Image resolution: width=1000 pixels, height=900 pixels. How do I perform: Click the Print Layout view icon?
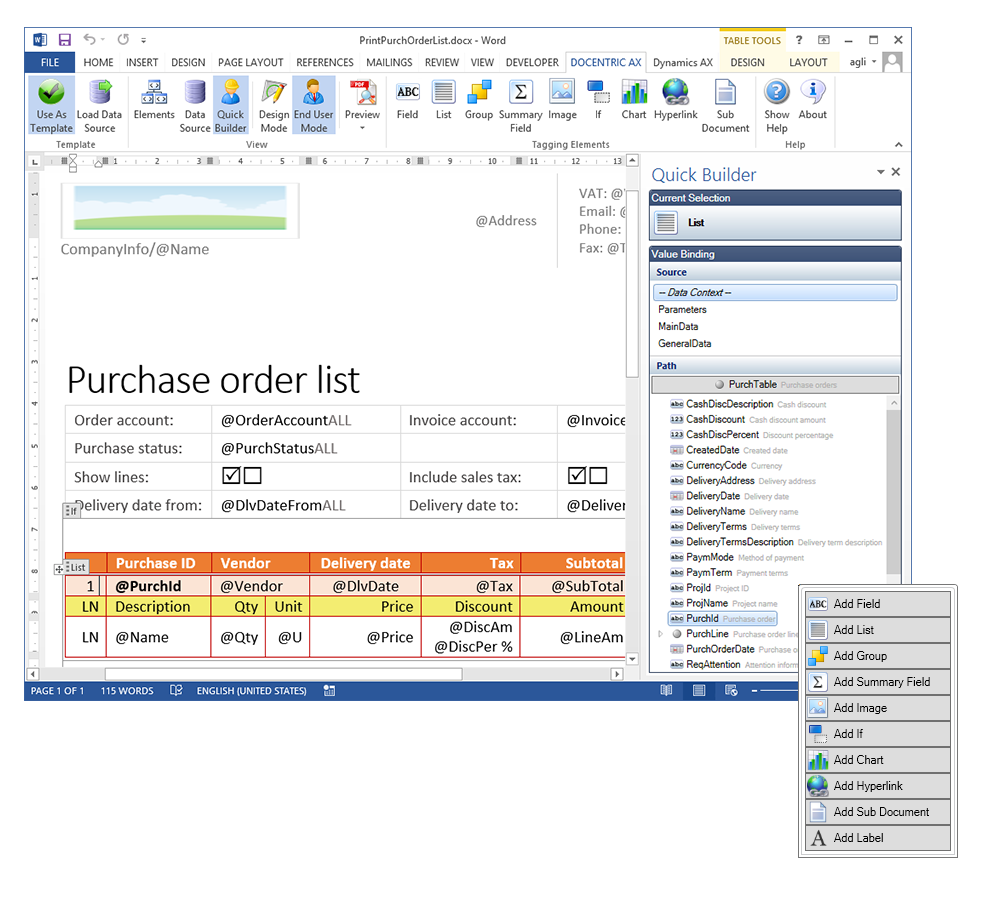tap(699, 691)
